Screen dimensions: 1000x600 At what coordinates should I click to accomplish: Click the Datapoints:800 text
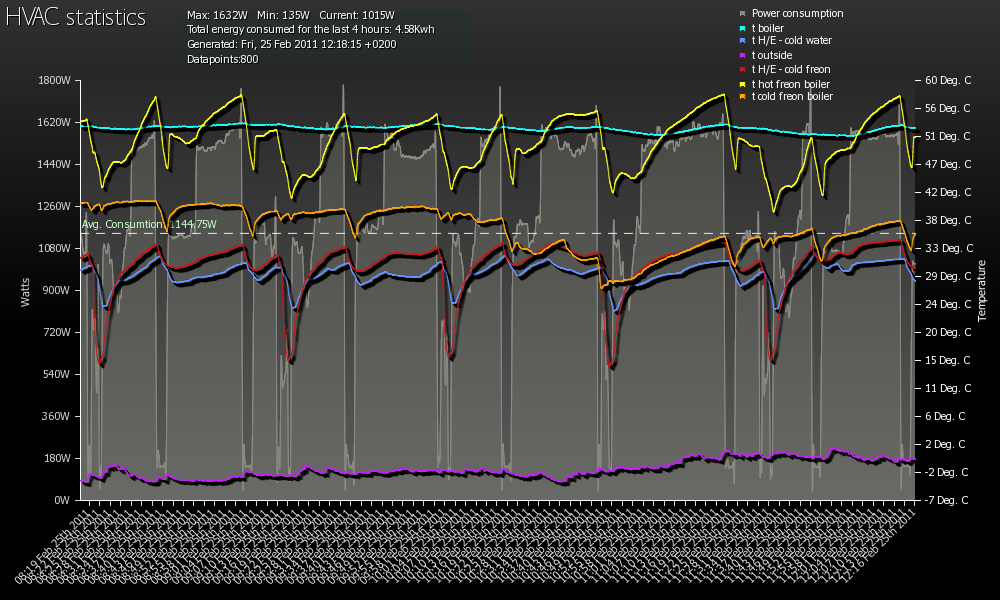[222, 60]
